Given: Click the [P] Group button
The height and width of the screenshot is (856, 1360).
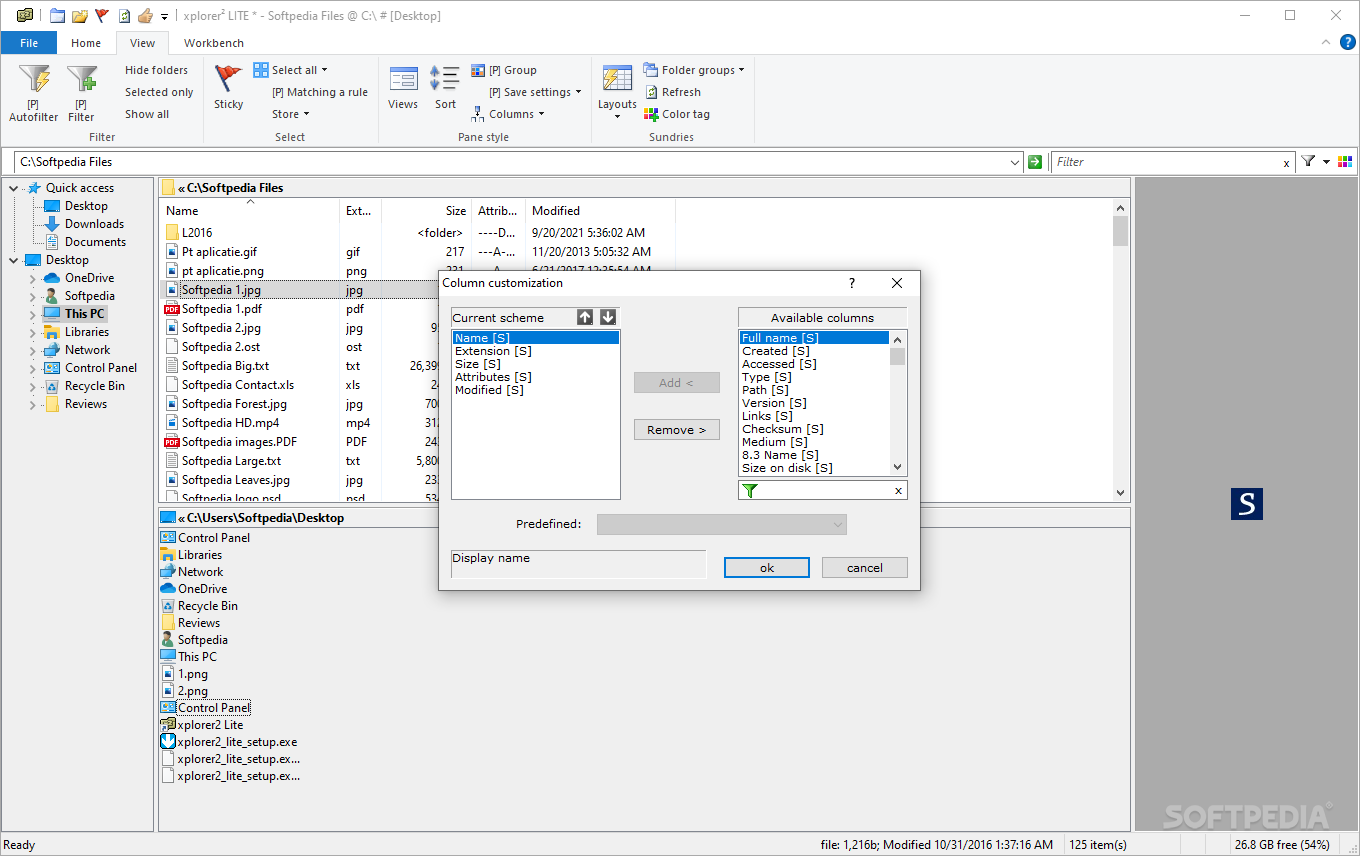Looking at the screenshot, I should coord(505,70).
